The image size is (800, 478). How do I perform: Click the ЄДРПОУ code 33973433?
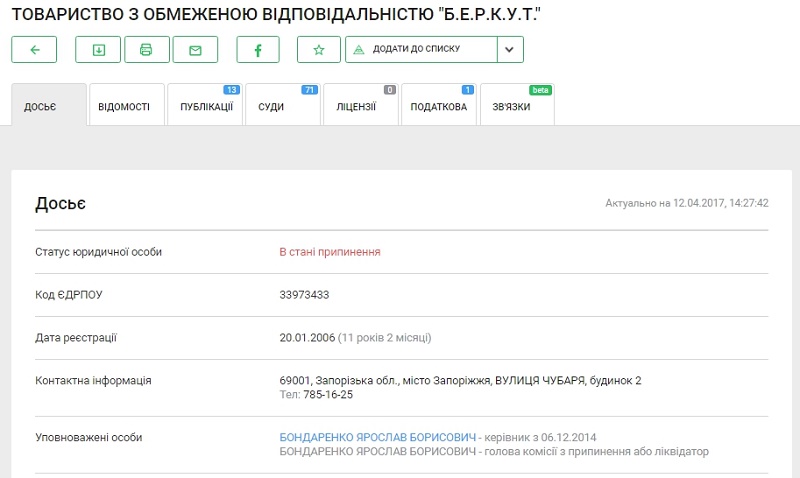pos(304,295)
